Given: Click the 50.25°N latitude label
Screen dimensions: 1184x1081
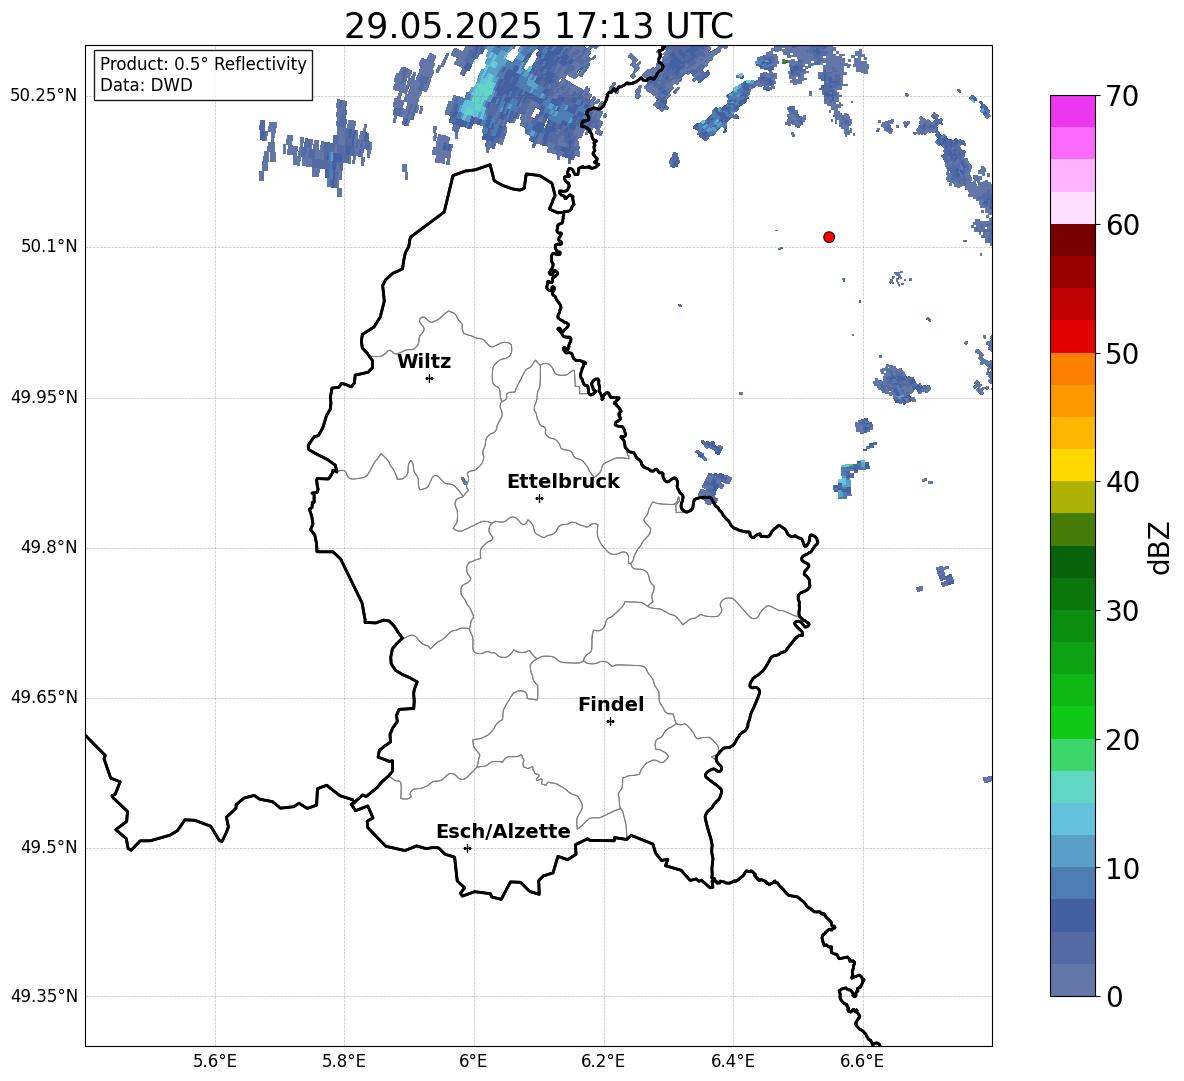Looking at the screenshot, I should tap(44, 96).
